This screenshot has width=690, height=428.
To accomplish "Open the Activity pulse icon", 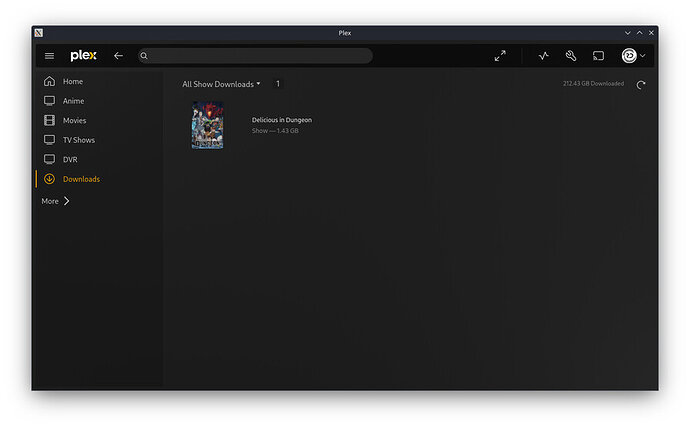I will (544, 56).
